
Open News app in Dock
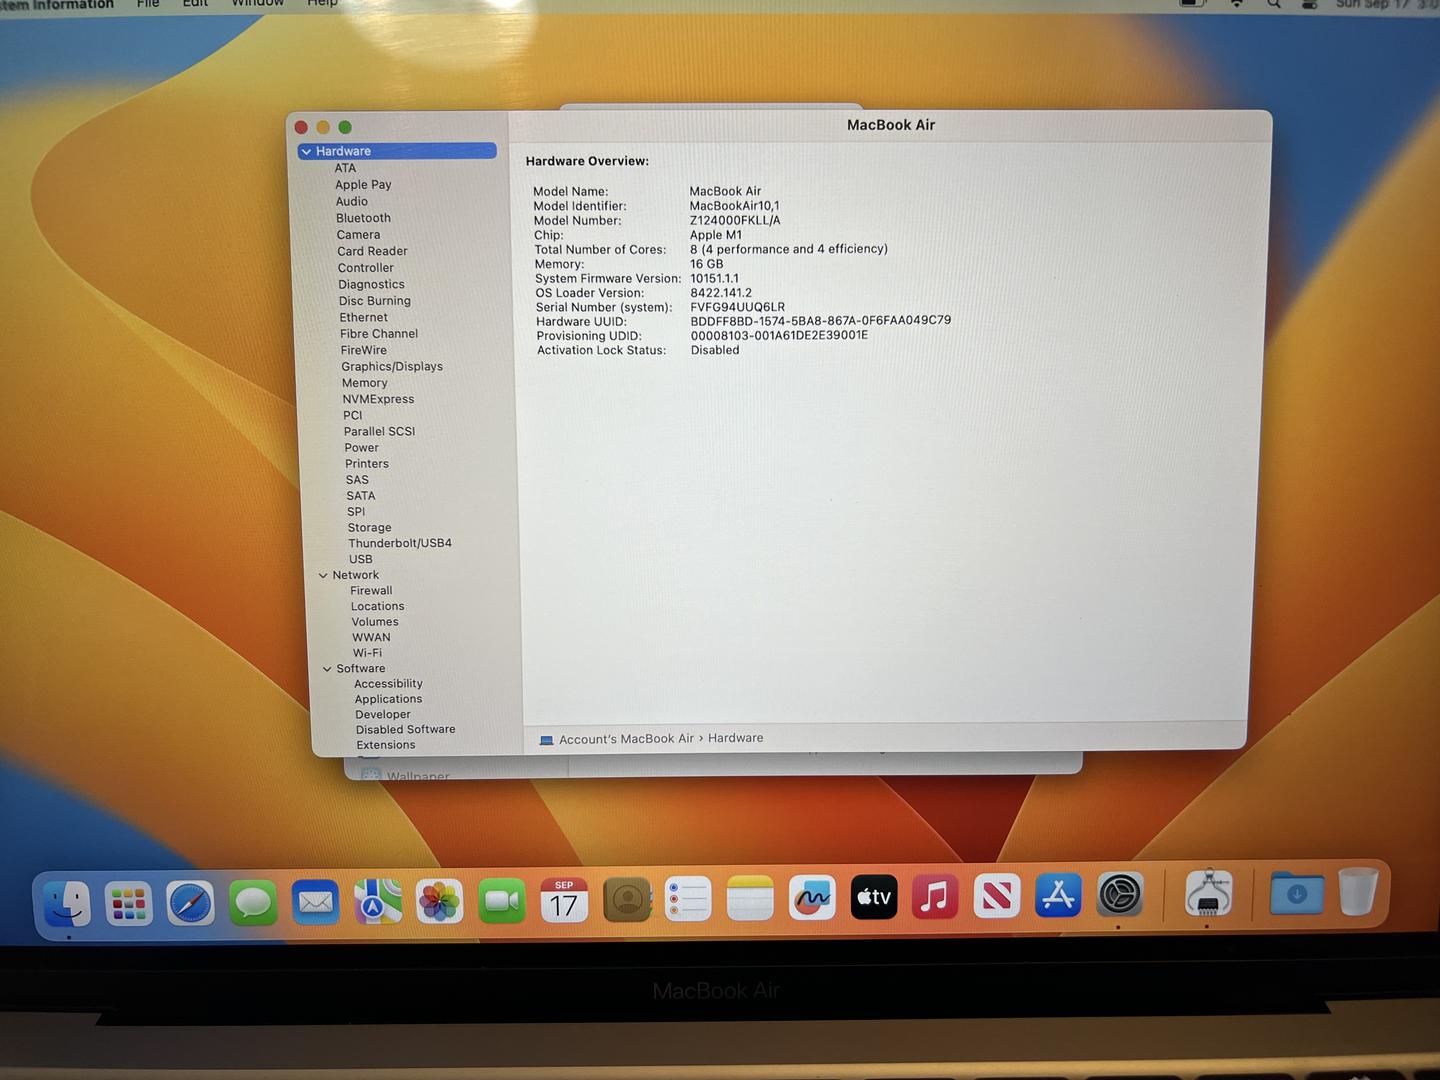[997, 896]
